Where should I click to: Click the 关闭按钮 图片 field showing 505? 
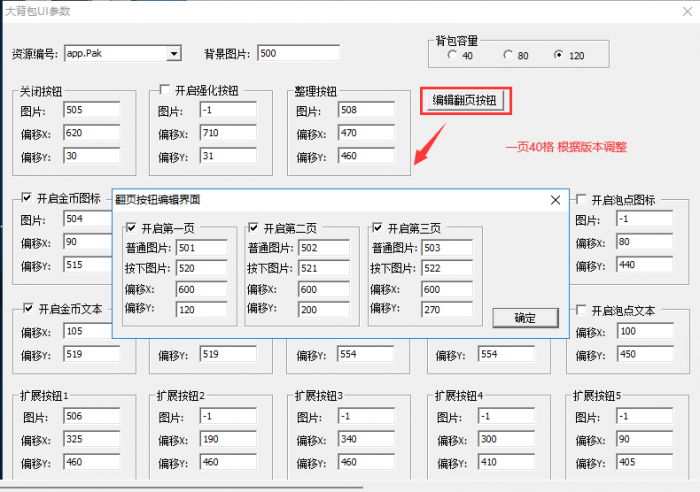pyautogui.click(x=91, y=110)
